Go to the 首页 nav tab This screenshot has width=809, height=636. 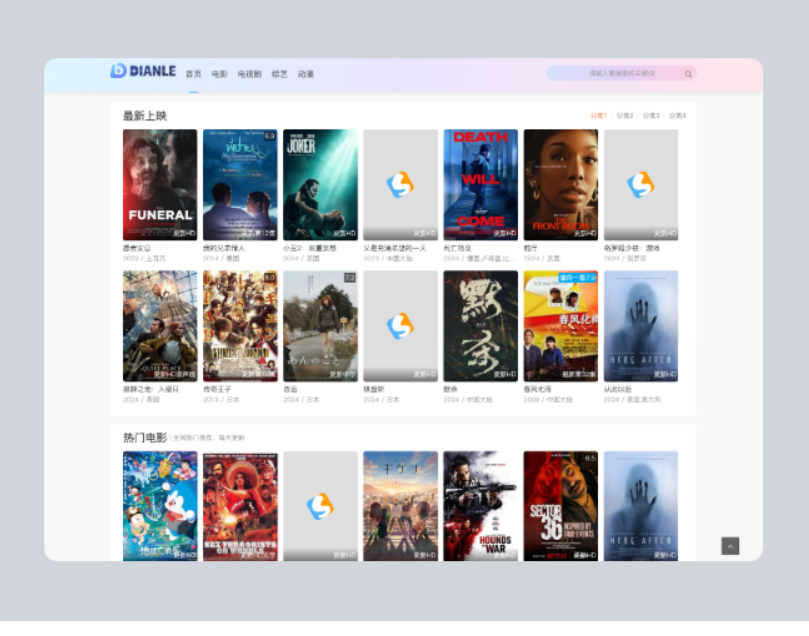[193, 74]
